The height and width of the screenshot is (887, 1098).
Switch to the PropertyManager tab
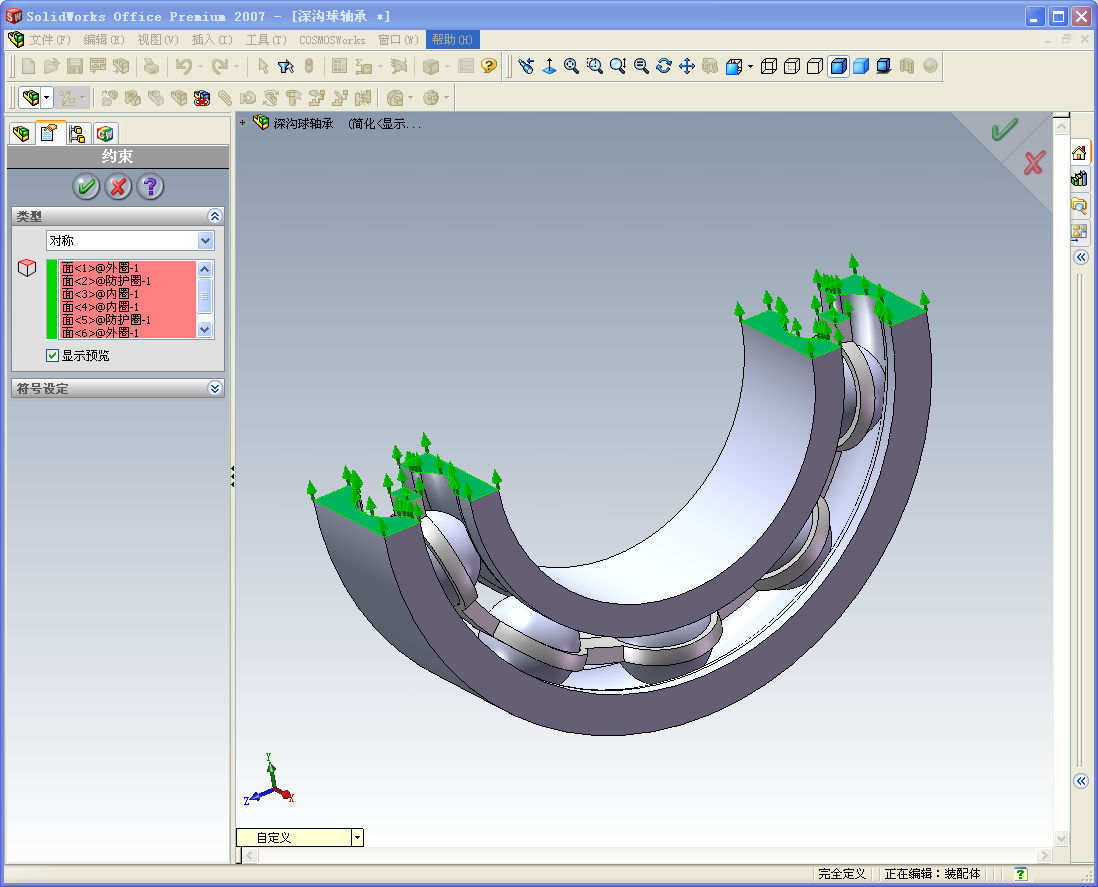coord(49,132)
